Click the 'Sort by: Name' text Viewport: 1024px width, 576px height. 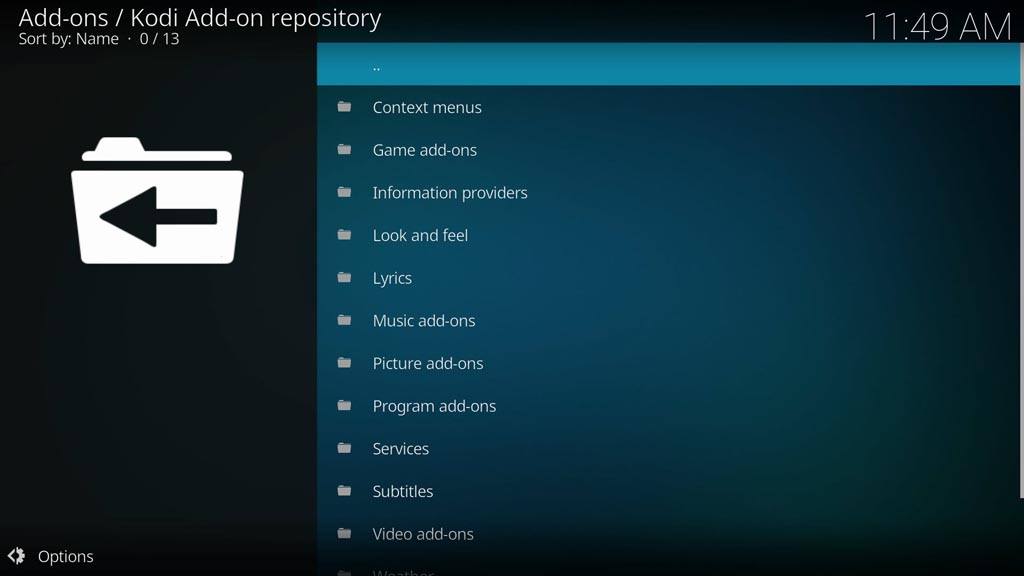point(69,39)
